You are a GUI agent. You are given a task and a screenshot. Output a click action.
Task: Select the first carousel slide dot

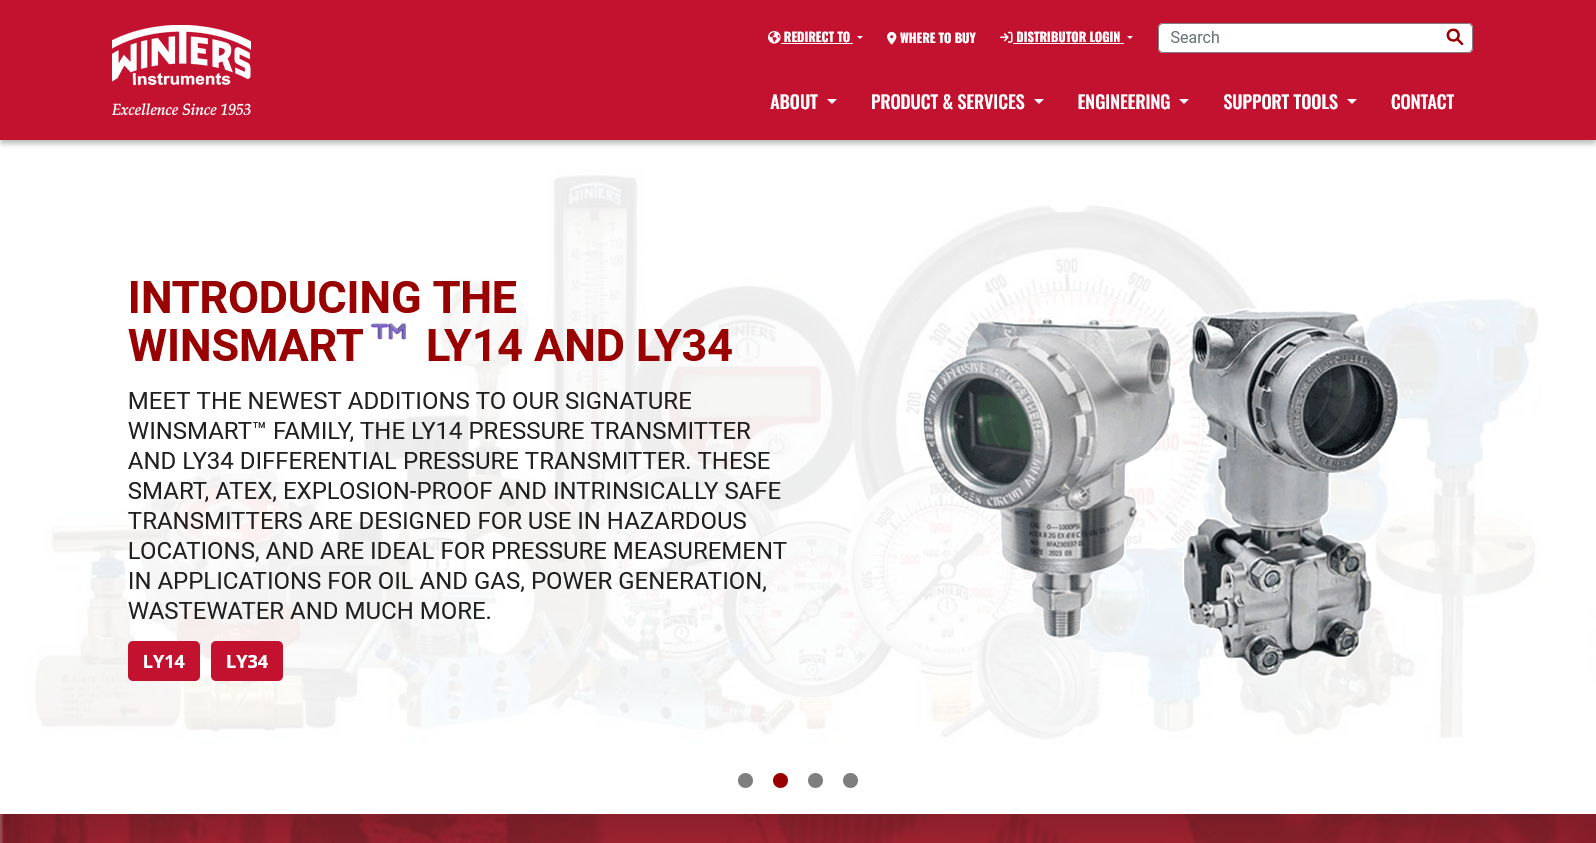(x=745, y=780)
